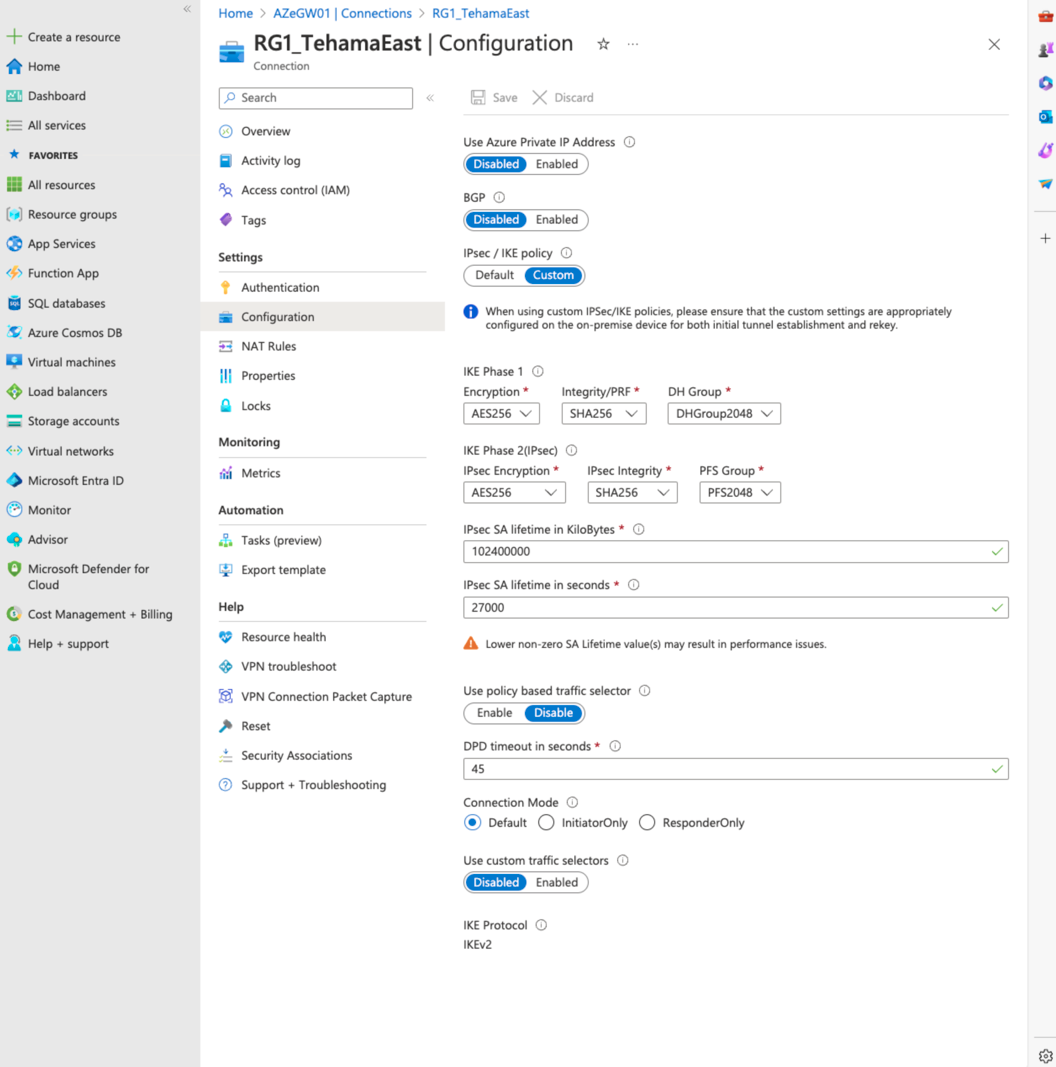The width and height of the screenshot is (1056, 1067).
Task: Open Virtual machines in portal sidebar
Action: pyautogui.click(x=71, y=362)
